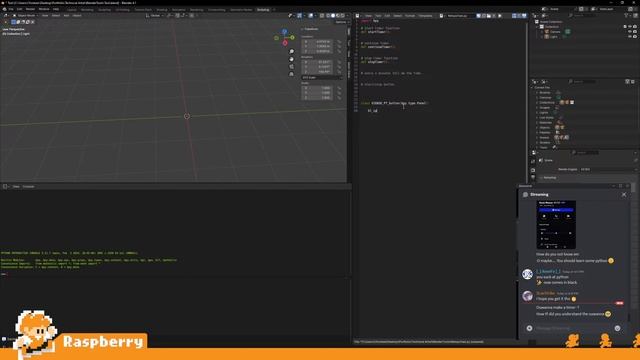This screenshot has width=640, height=360.
Task: Open the Window menu
Action: point(44,9)
